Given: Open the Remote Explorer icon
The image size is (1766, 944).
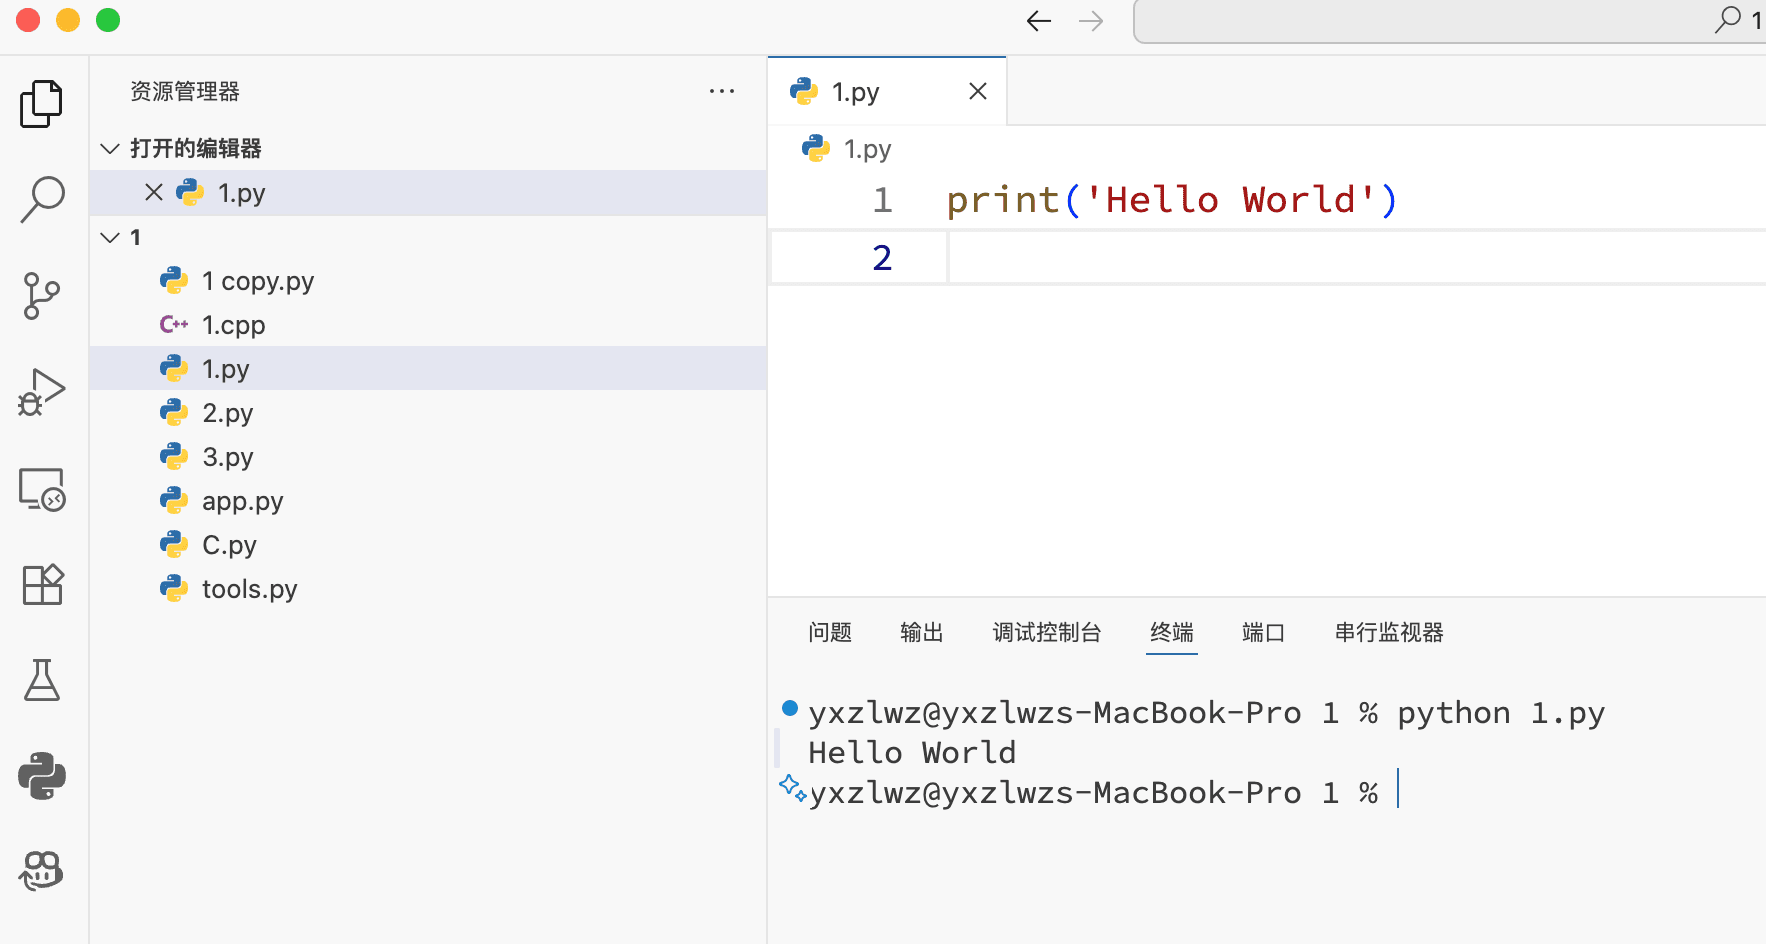Looking at the screenshot, I should pyautogui.click(x=42, y=489).
